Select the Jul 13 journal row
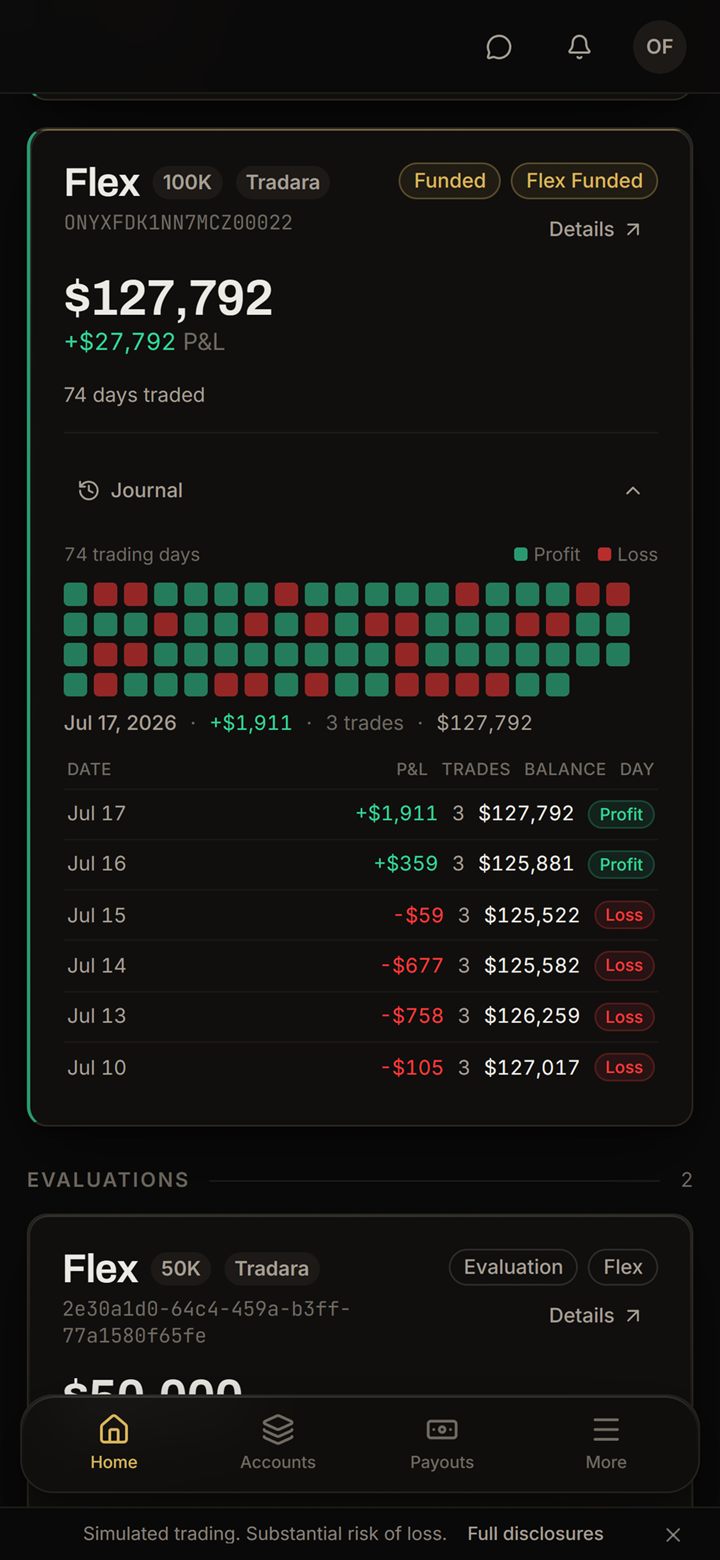The image size is (720, 1560). click(x=361, y=1016)
